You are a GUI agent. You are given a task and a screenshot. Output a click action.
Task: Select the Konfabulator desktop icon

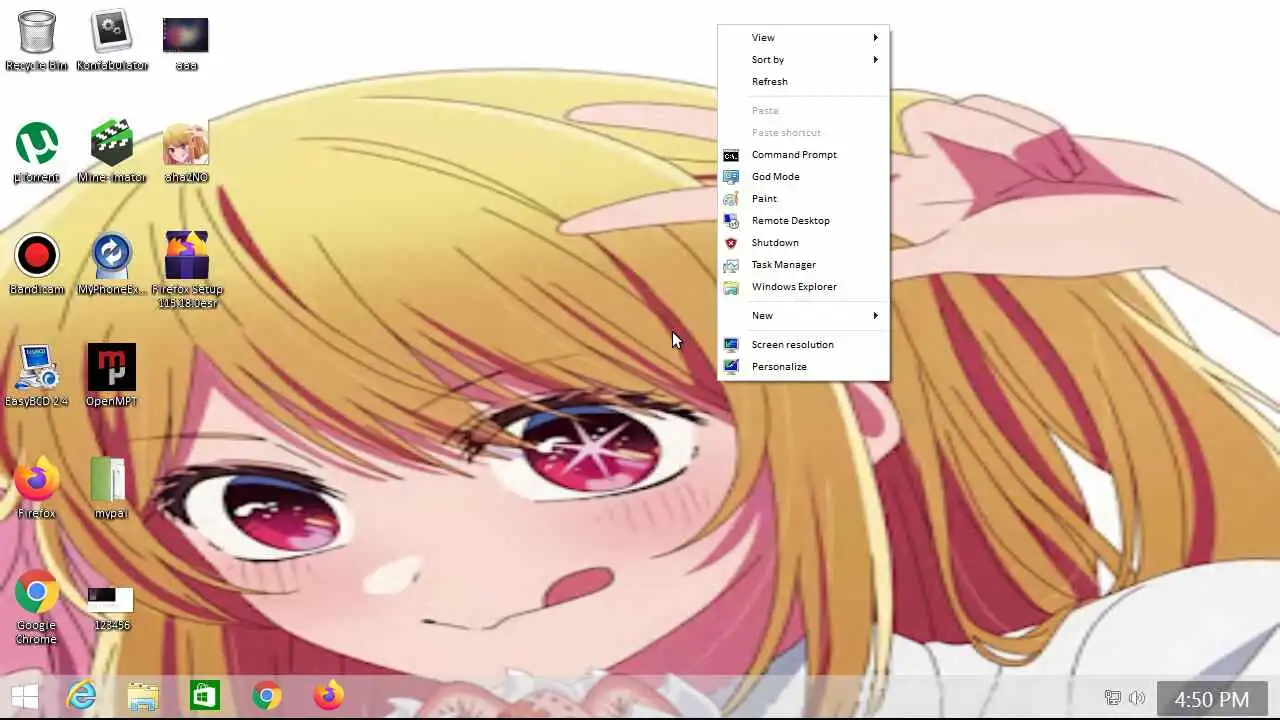tap(112, 41)
